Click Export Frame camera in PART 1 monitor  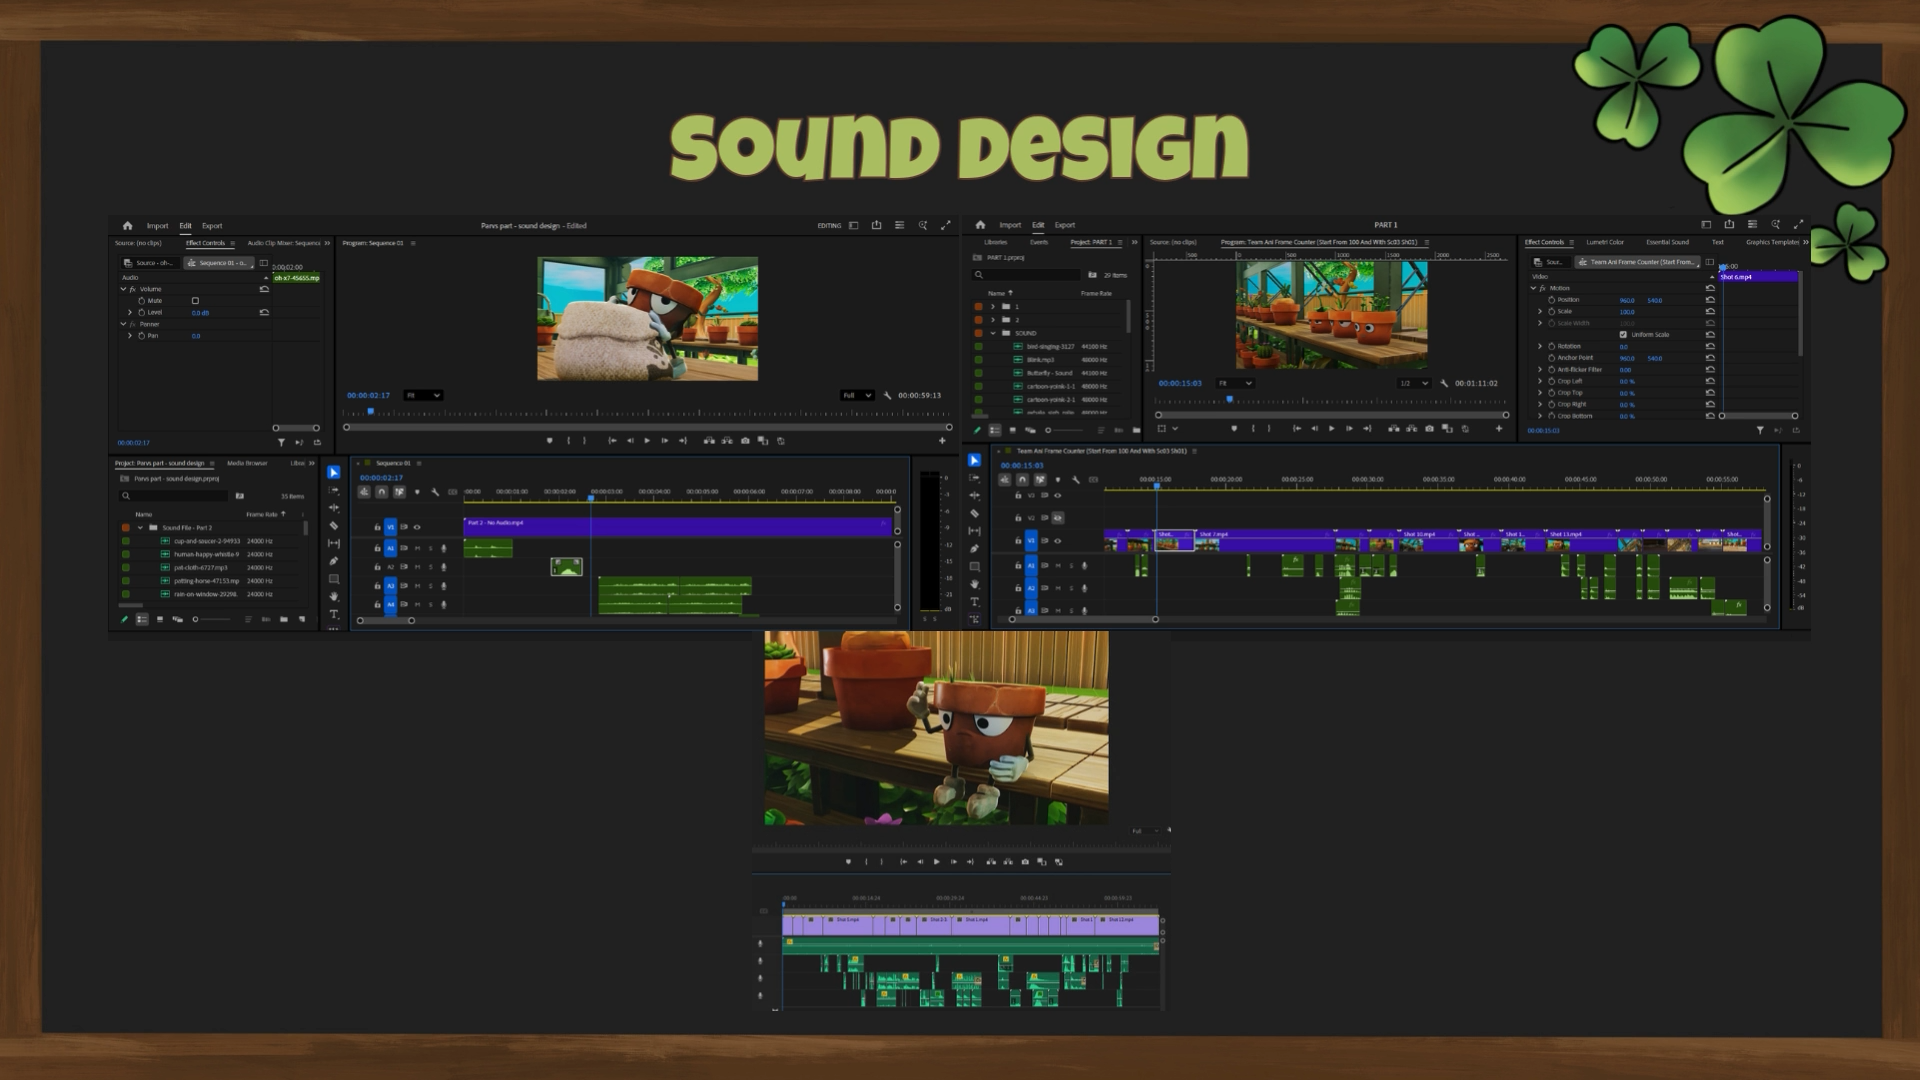coord(1429,429)
